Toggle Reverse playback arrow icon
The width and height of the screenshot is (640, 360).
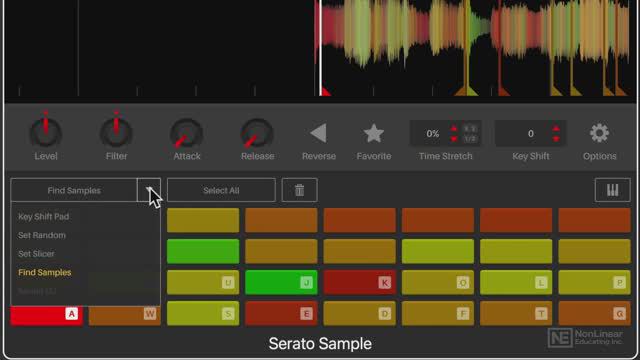coord(318,133)
